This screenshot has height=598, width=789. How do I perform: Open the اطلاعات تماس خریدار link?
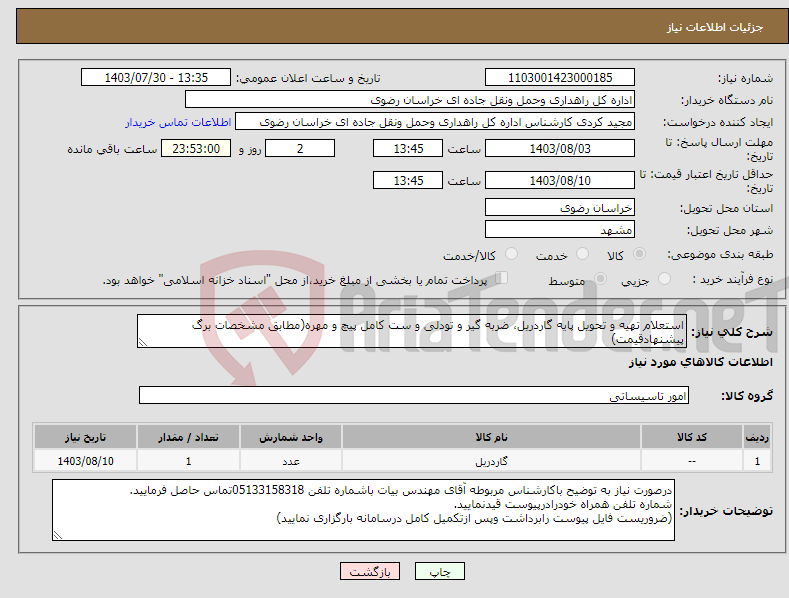[178, 122]
